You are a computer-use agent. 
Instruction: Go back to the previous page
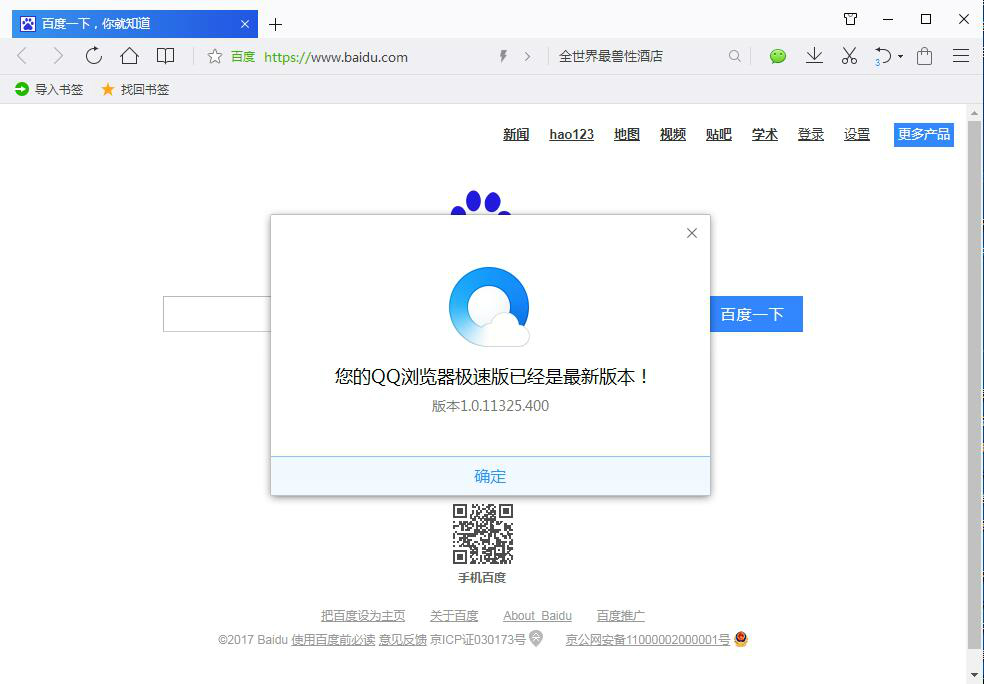point(22,56)
